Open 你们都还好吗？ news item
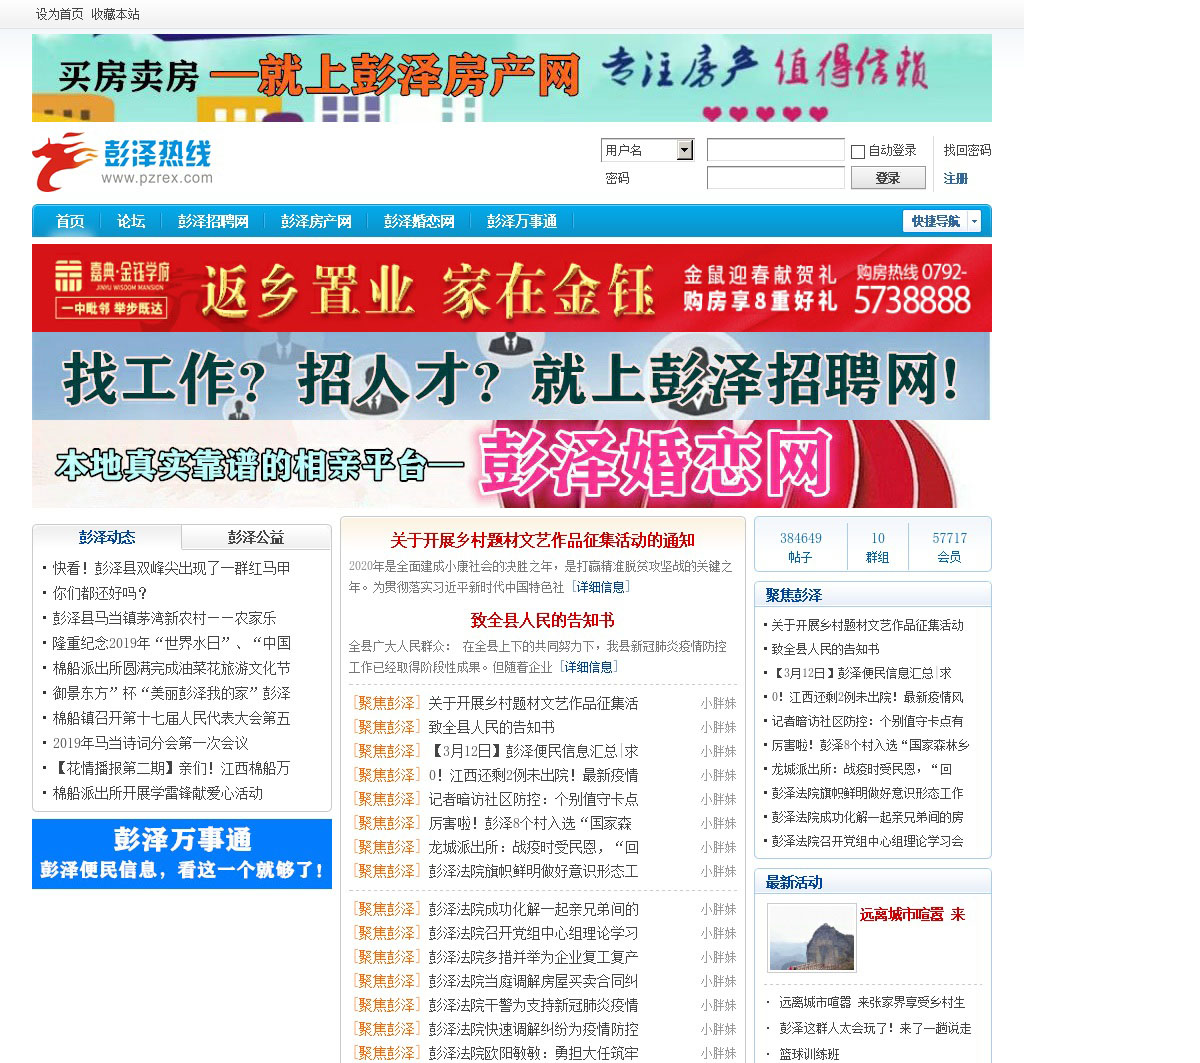The width and height of the screenshot is (1200, 1063). tap(101, 593)
